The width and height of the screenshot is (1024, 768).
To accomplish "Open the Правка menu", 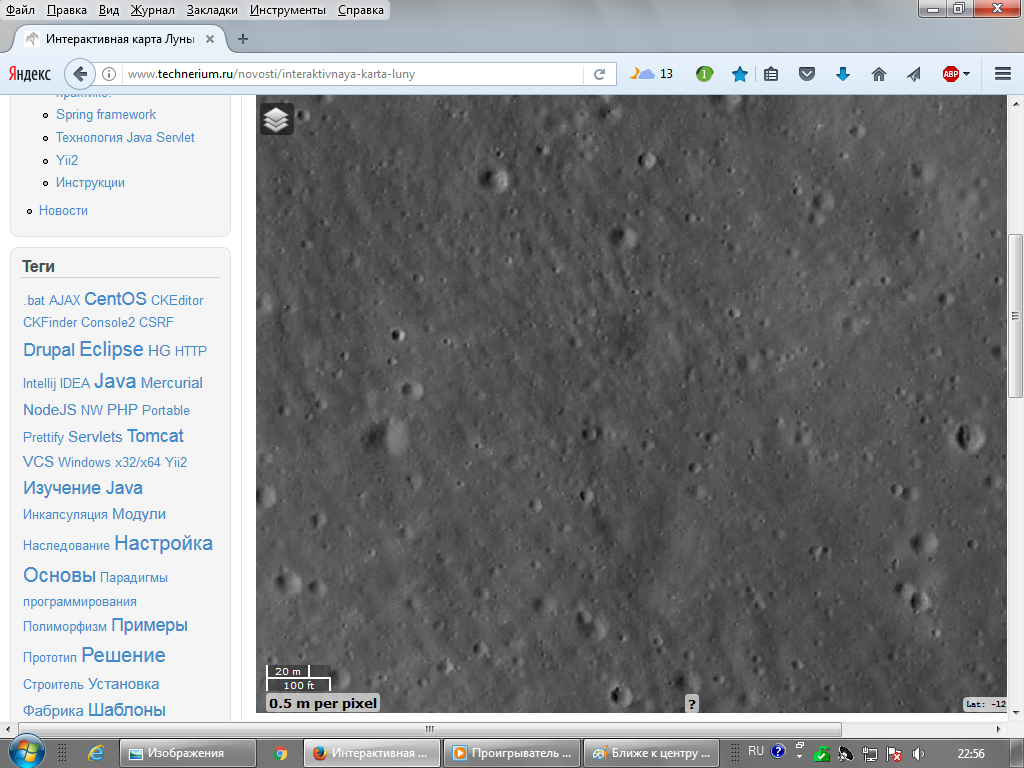I will 67,10.
